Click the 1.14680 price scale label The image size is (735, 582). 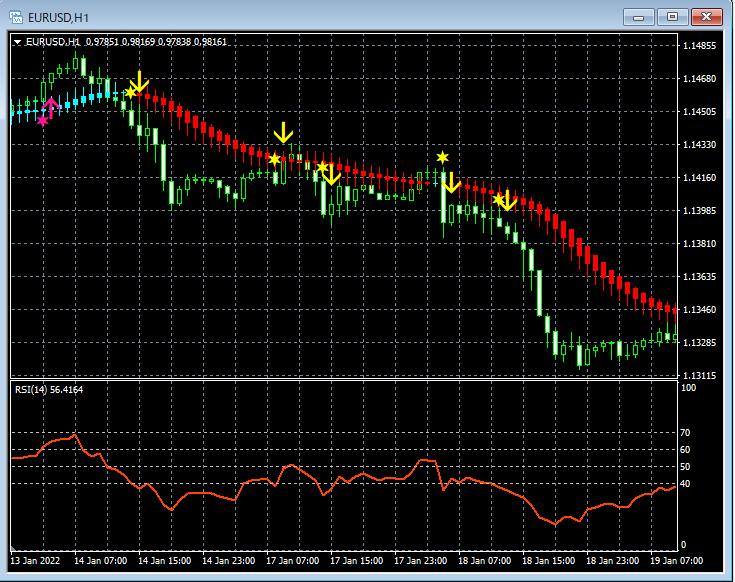(699, 79)
